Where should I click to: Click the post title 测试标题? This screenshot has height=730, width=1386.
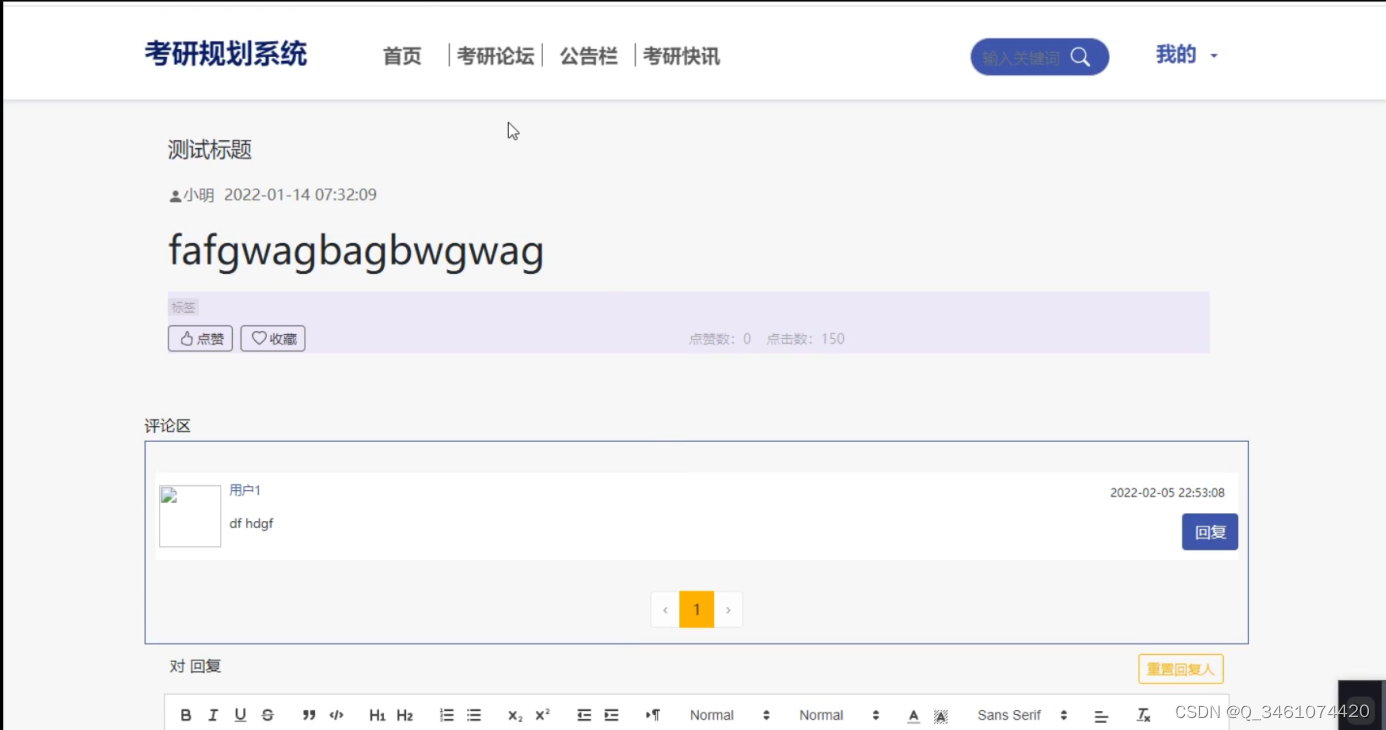210,150
